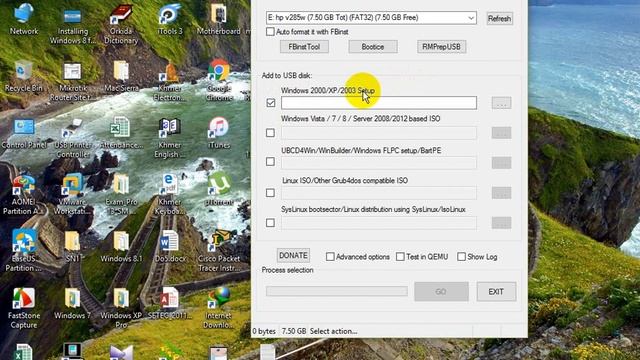The height and width of the screenshot is (360, 640).
Task: Open USB Printer Controller shortcut
Action: click(72, 138)
